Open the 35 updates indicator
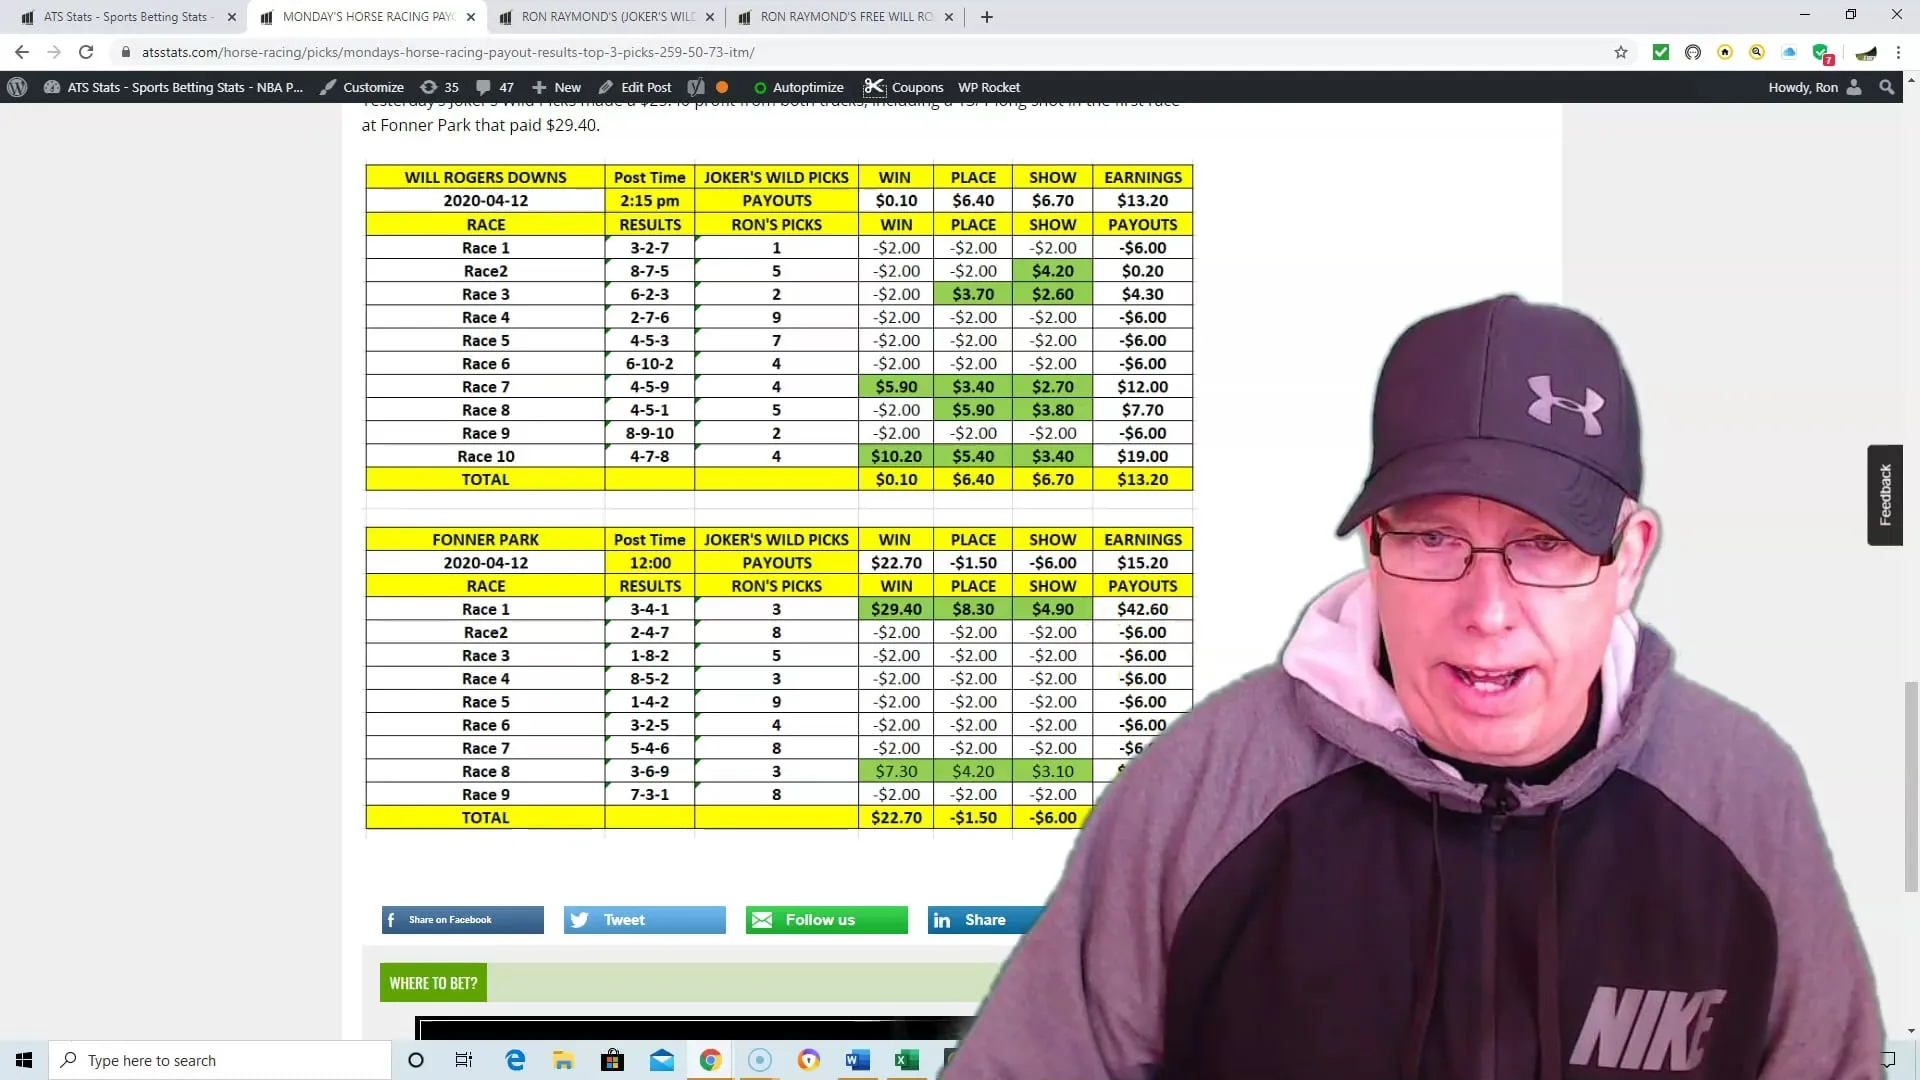The height and width of the screenshot is (1080, 1920). point(440,87)
